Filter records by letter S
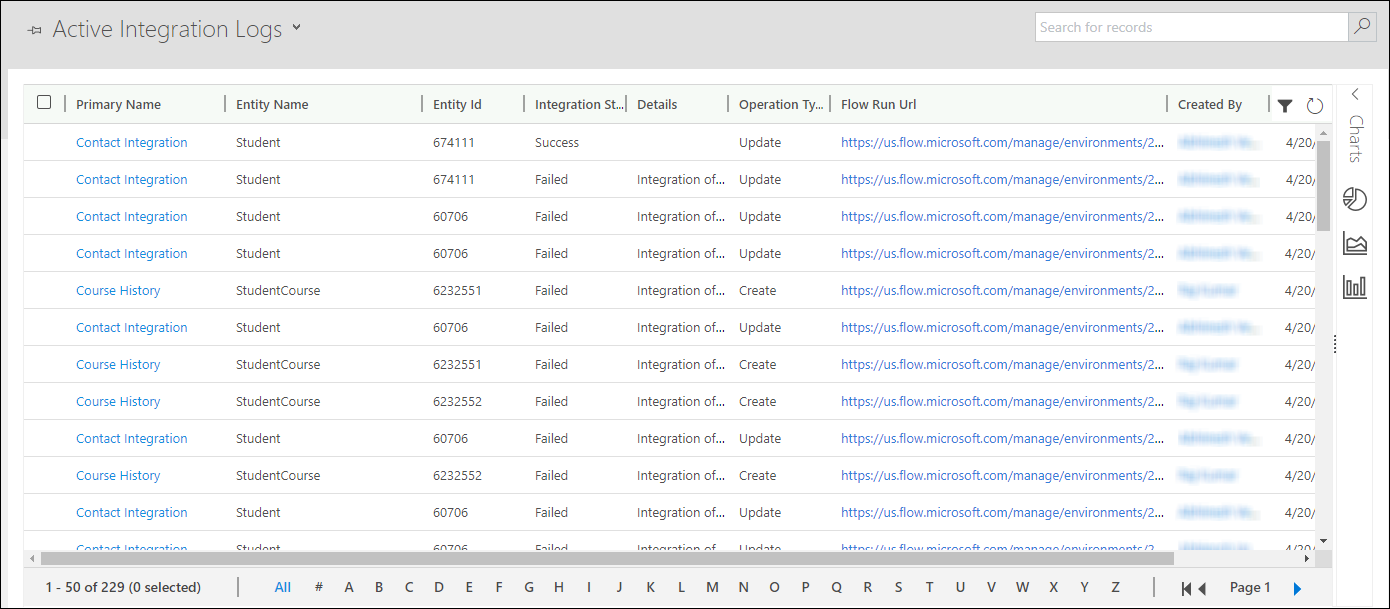The width and height of the screenshot is (1390, 609). (x=898, y=587)
